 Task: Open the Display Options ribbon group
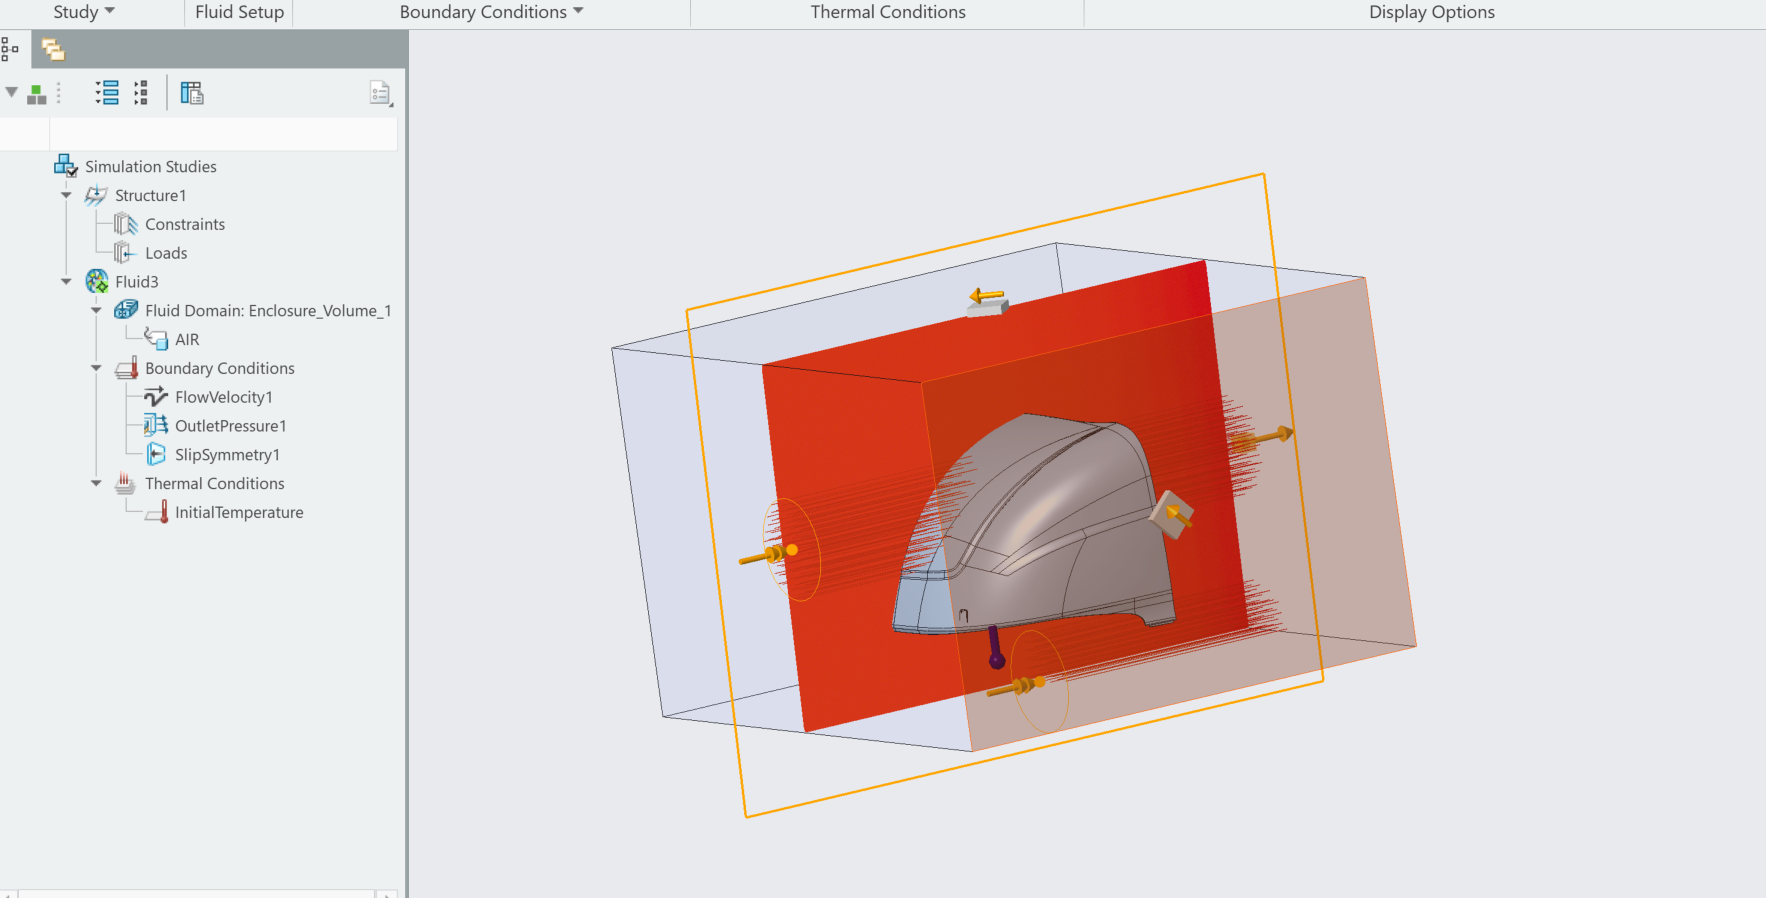(1431, 12)
